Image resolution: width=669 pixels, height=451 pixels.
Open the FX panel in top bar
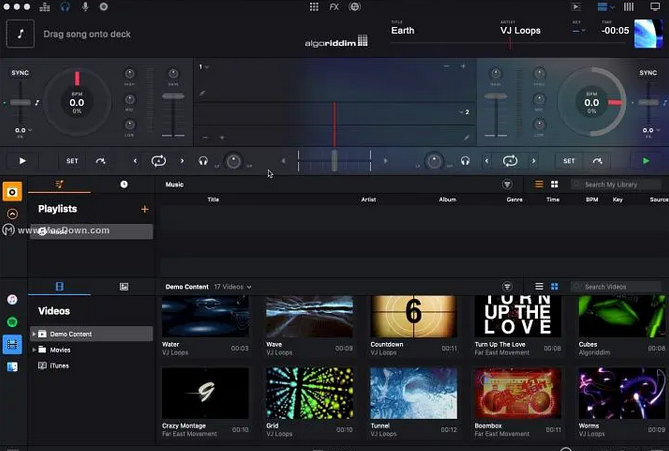coord(333,7)
